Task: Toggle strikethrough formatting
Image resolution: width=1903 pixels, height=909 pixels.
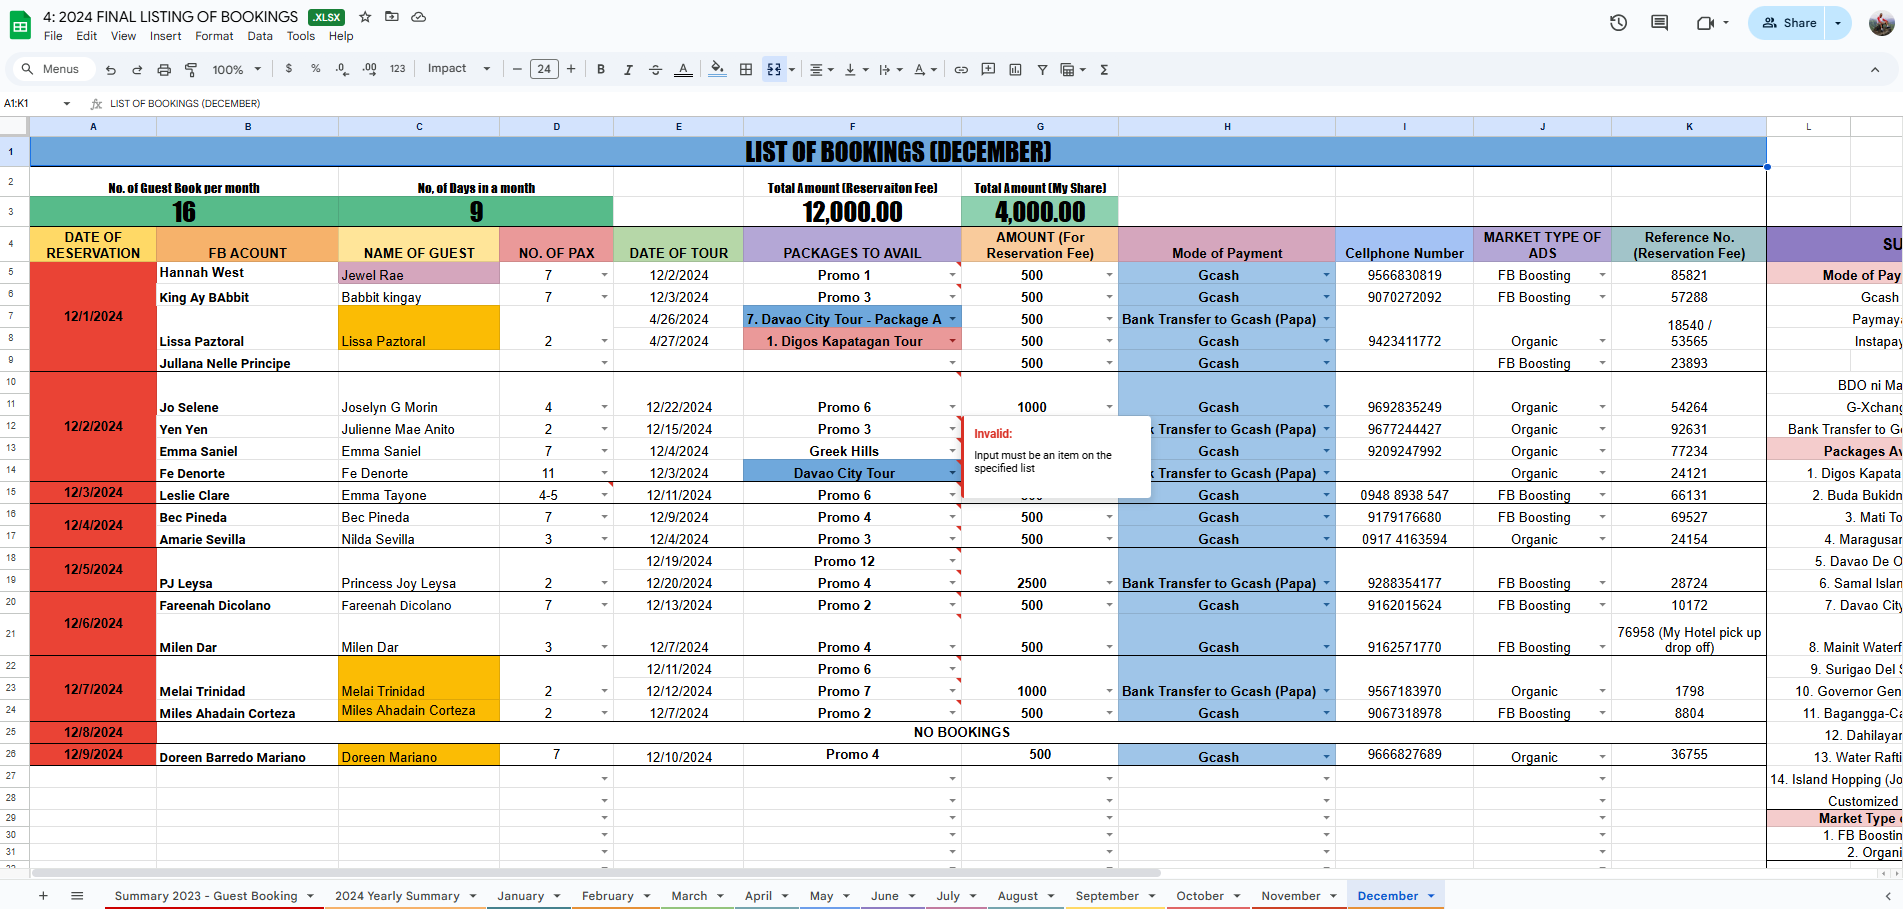Action: tap(655, 69)
